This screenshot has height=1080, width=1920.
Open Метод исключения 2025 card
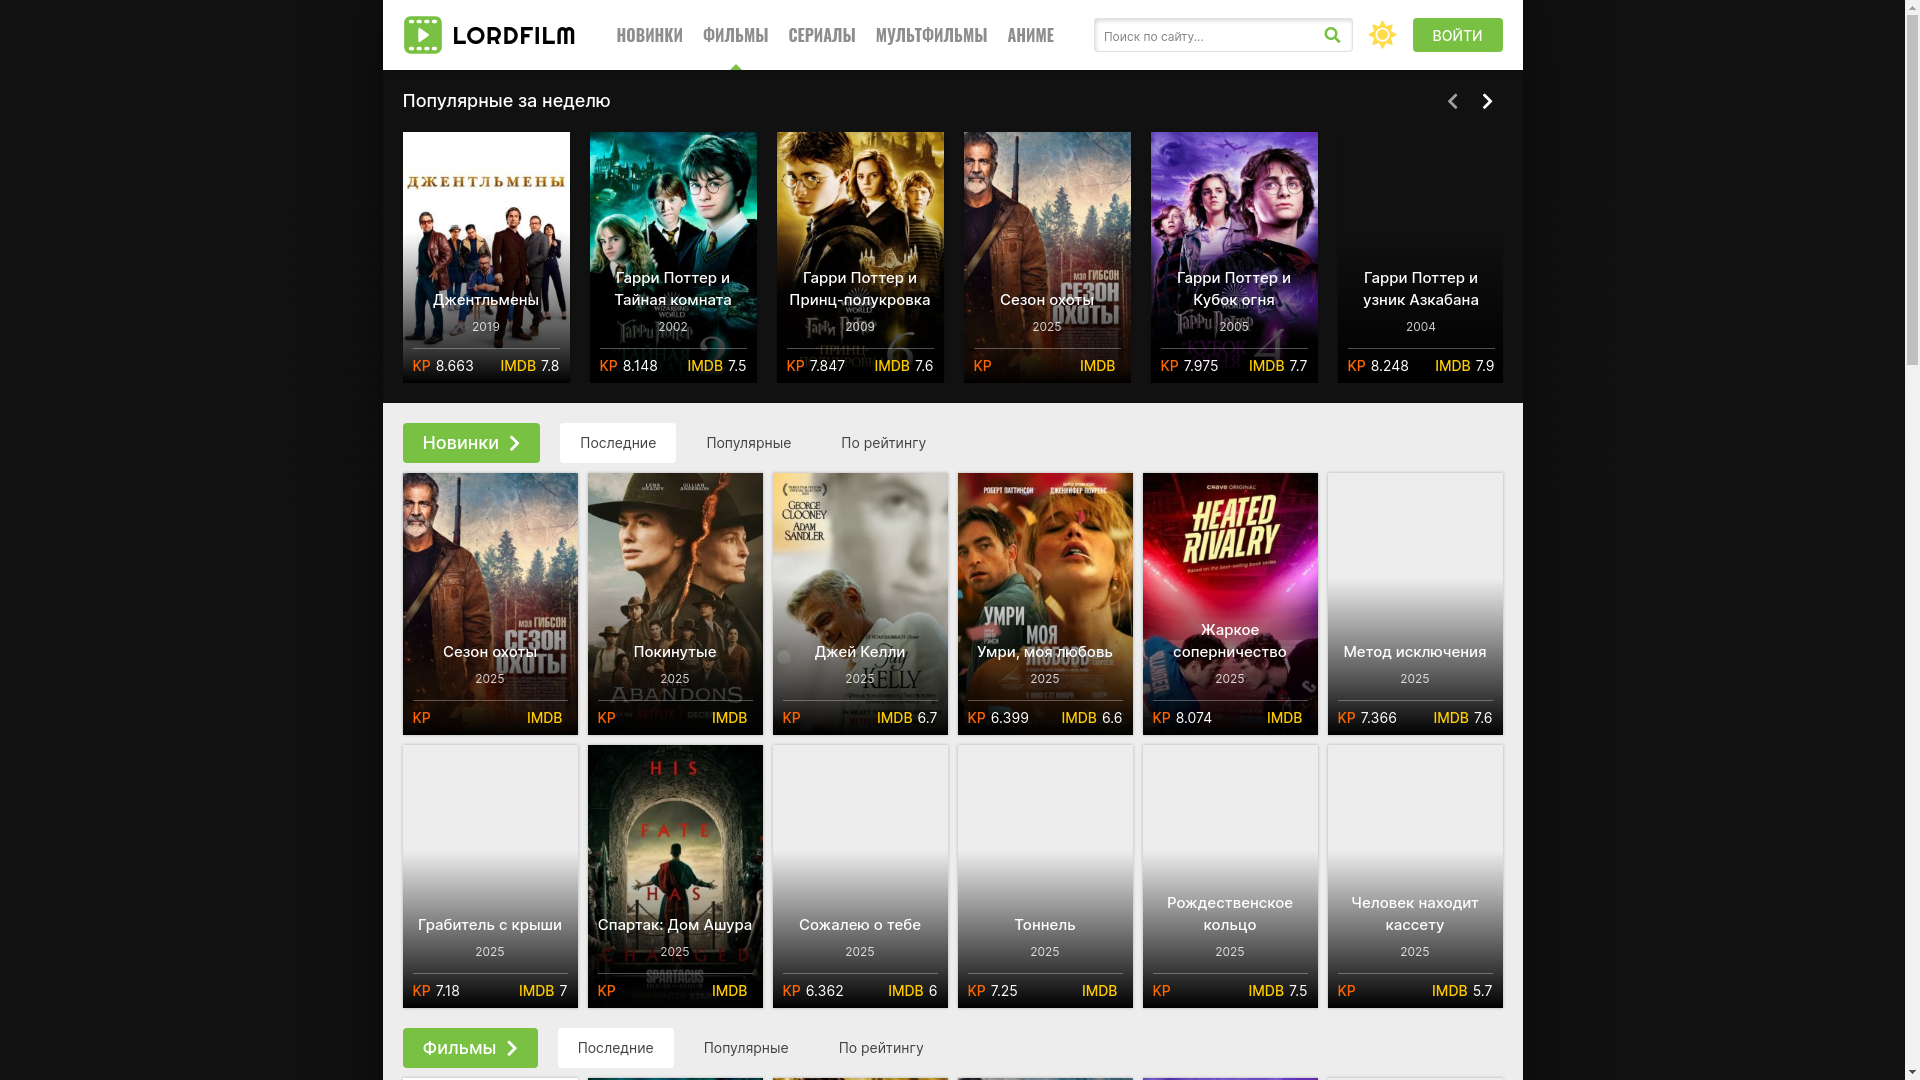(1415, 604)
